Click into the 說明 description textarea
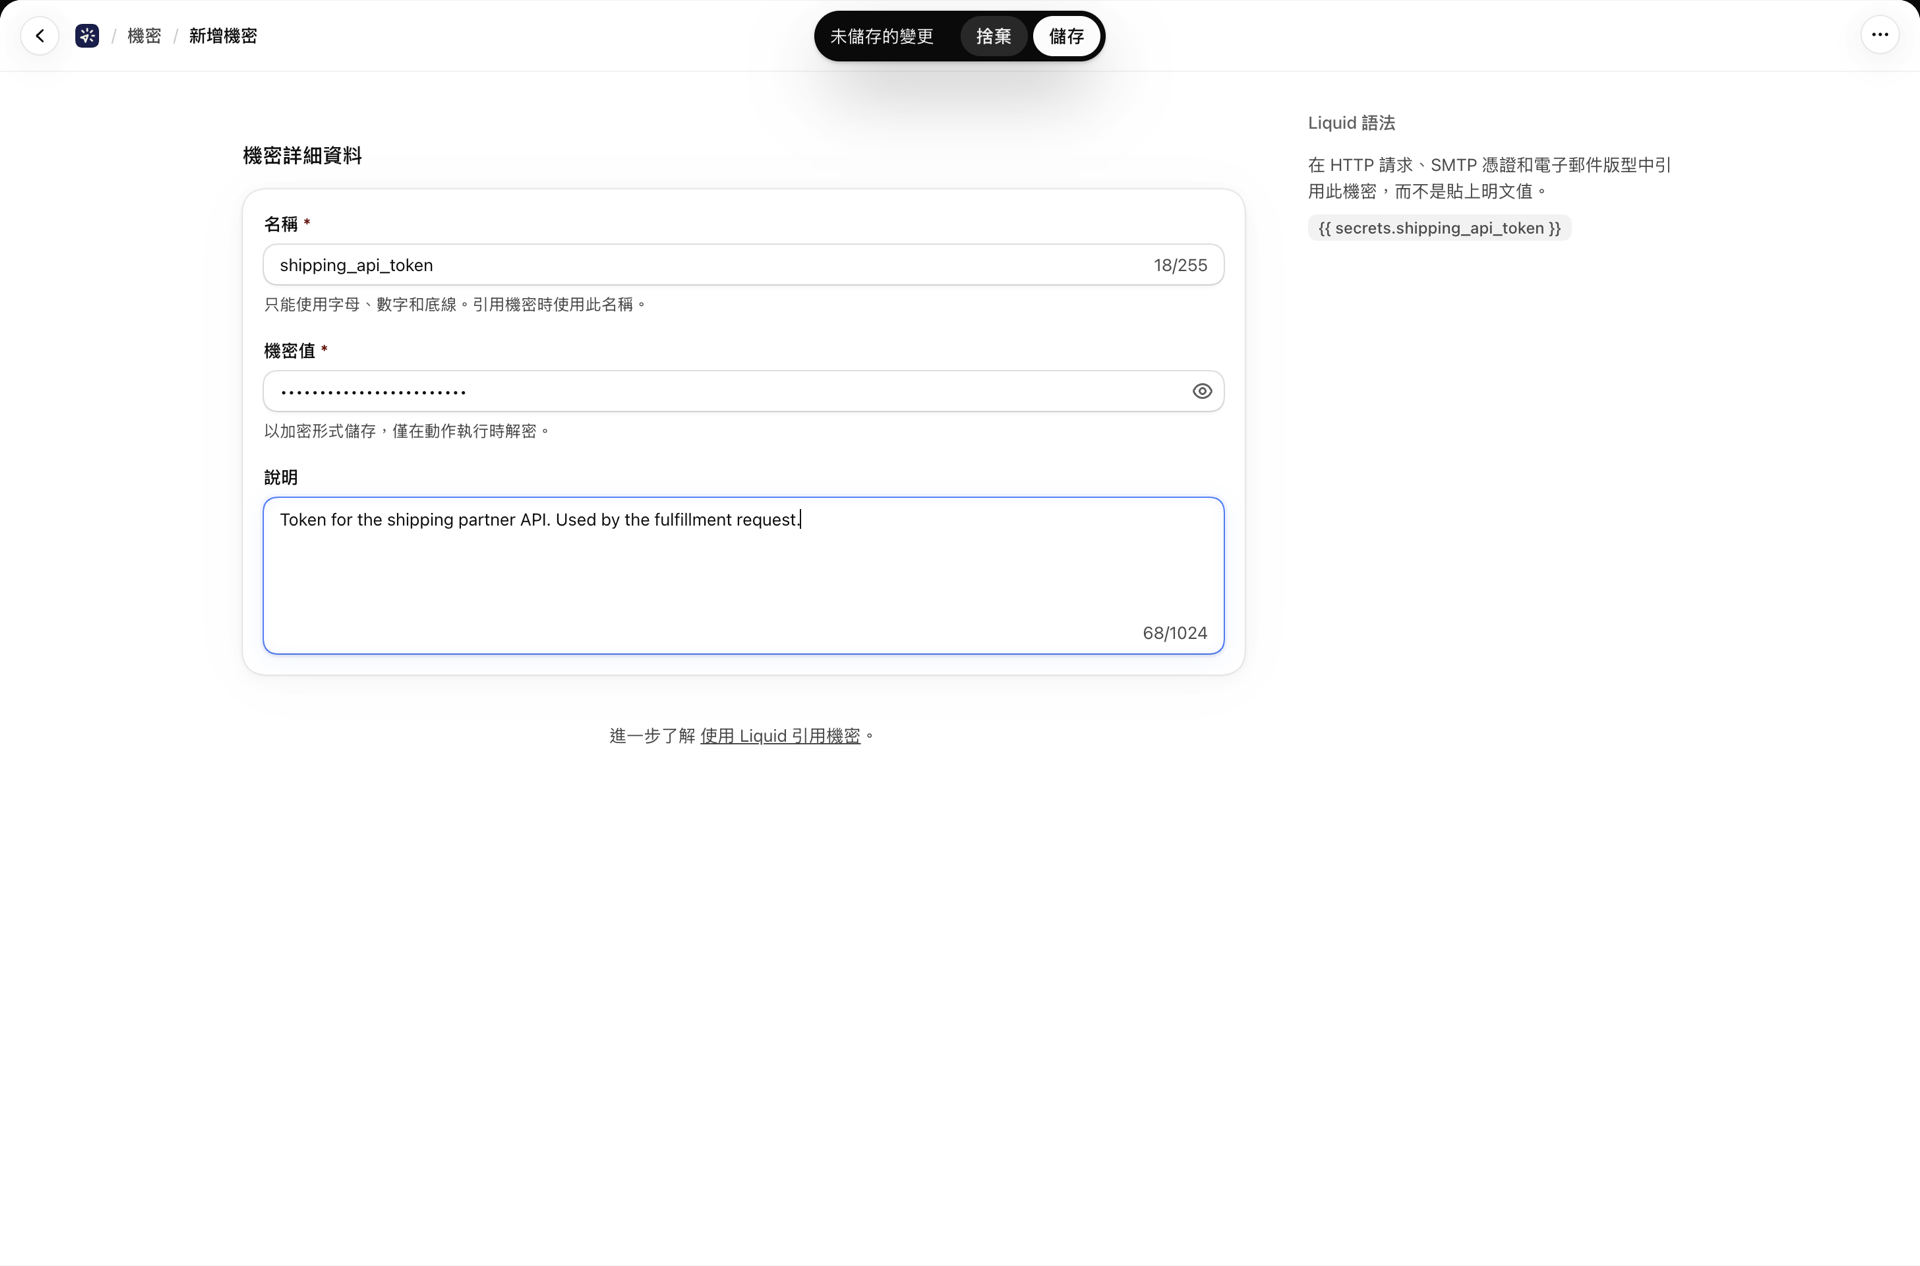 (743, 576)
